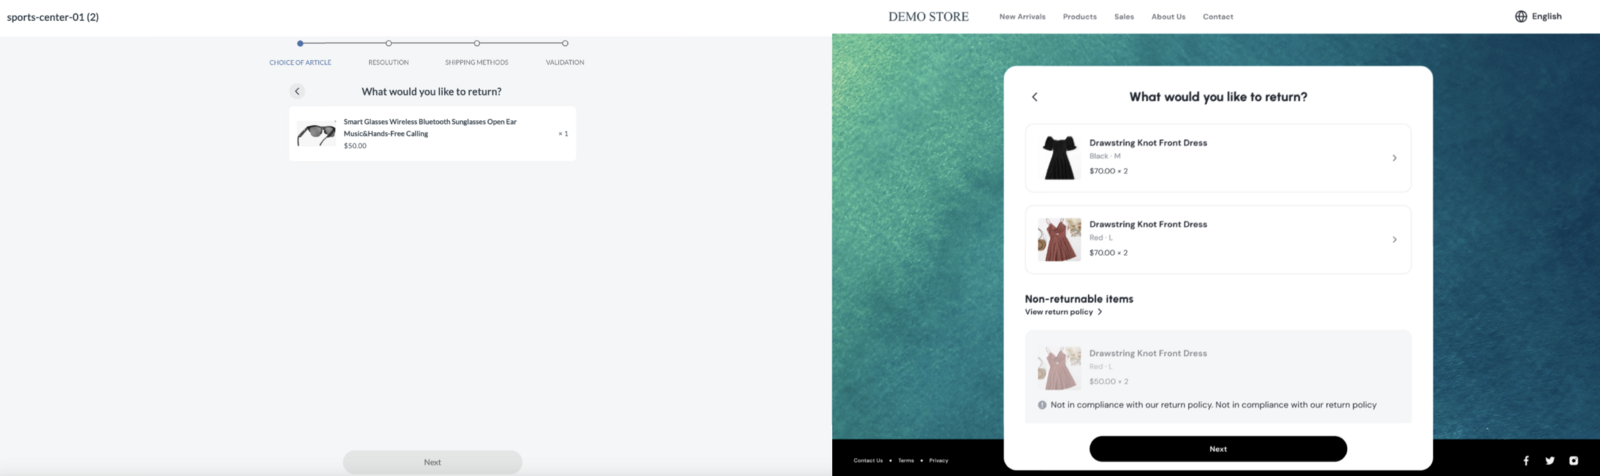Click the Black · M variant label

[1105, 156]
